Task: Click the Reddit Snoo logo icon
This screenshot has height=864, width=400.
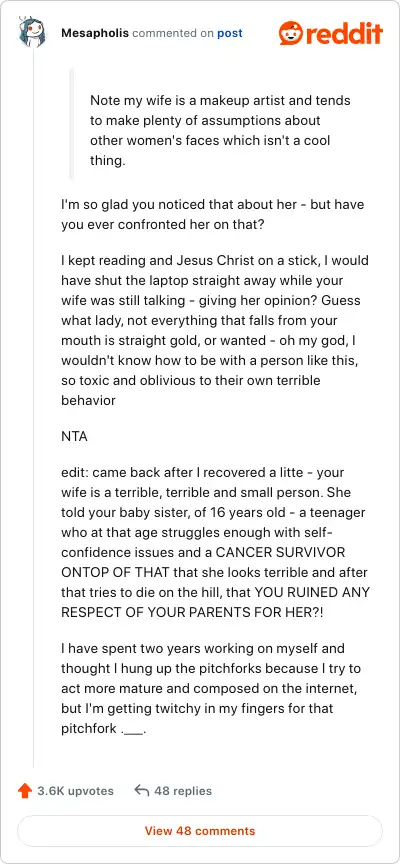Action: click(x=290, y=33)
